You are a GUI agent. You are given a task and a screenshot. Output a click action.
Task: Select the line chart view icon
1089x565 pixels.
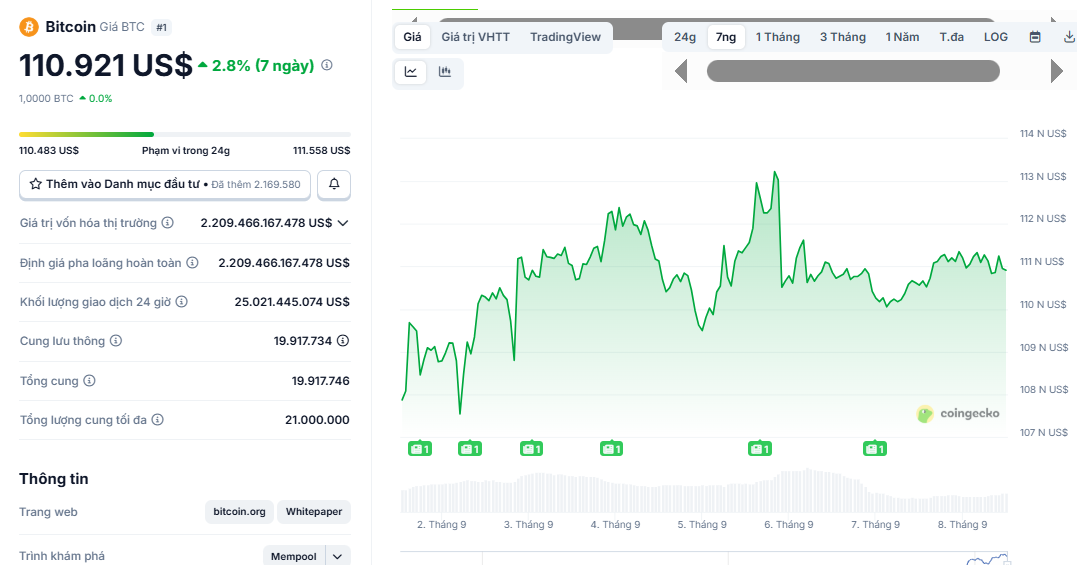coord(411,72)
